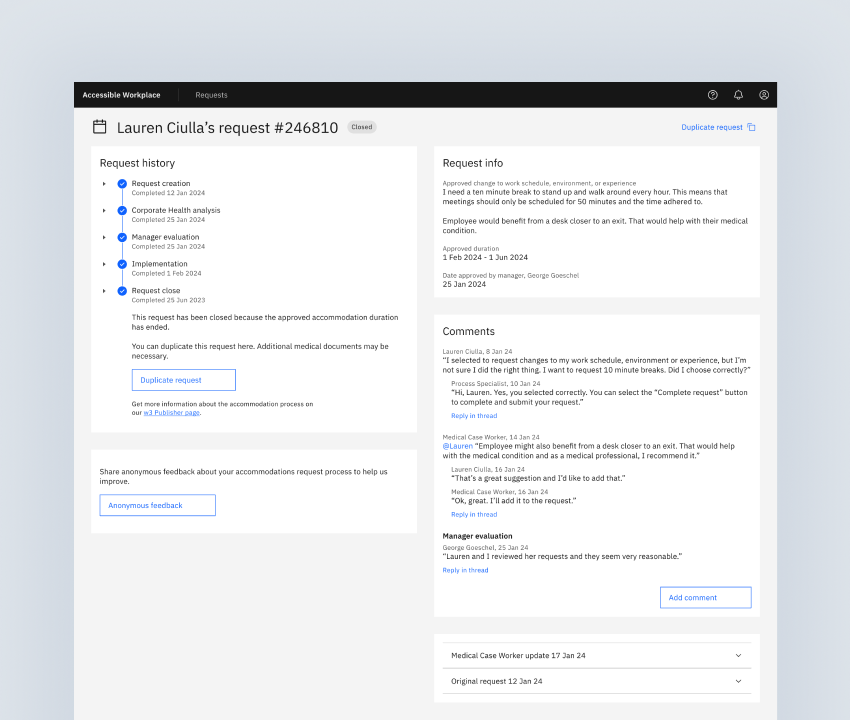Select the Corporate Health analysis checkmark

(x=122, y=210)
